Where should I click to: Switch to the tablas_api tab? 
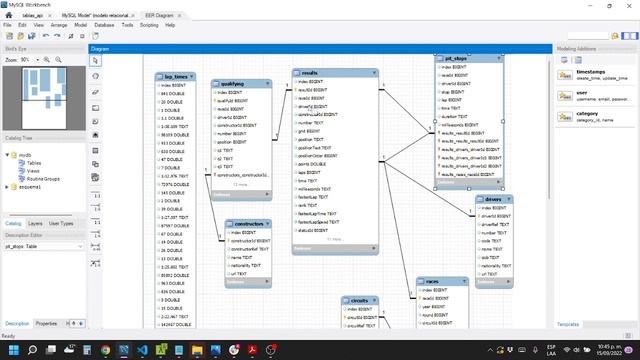point(32,15)
